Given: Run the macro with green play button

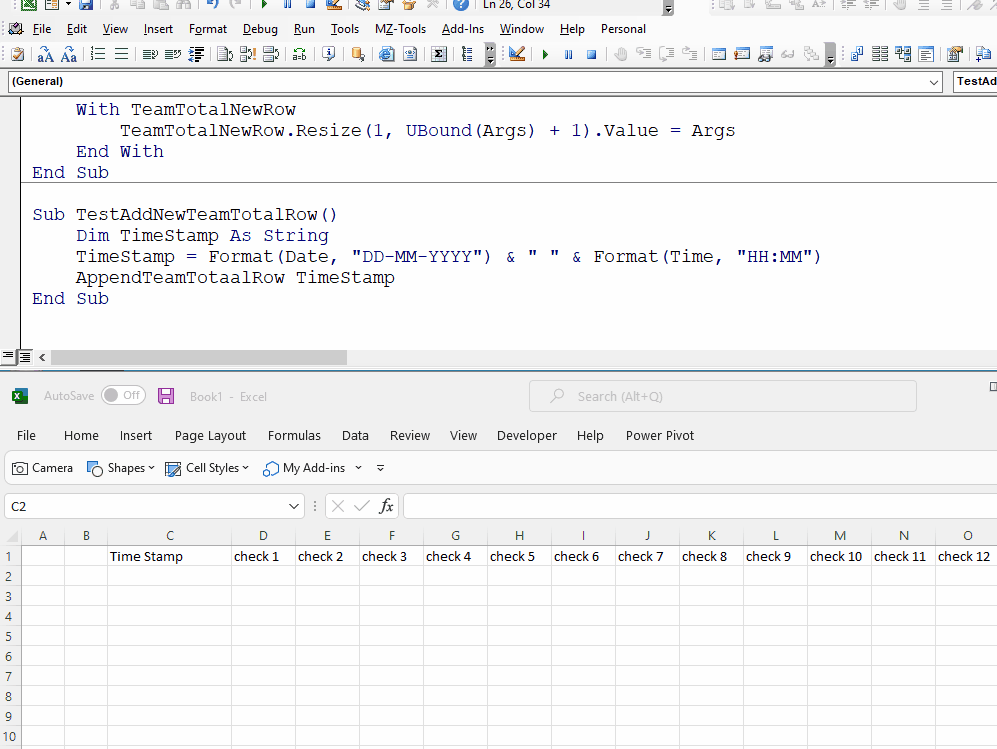Looking at the screenshot, I should pos(545,55).
